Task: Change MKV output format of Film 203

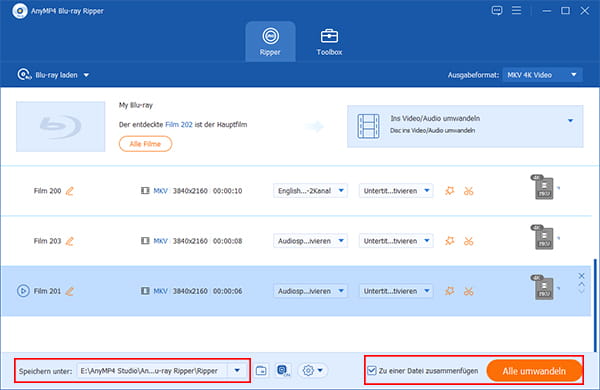Action: point(544,238)
